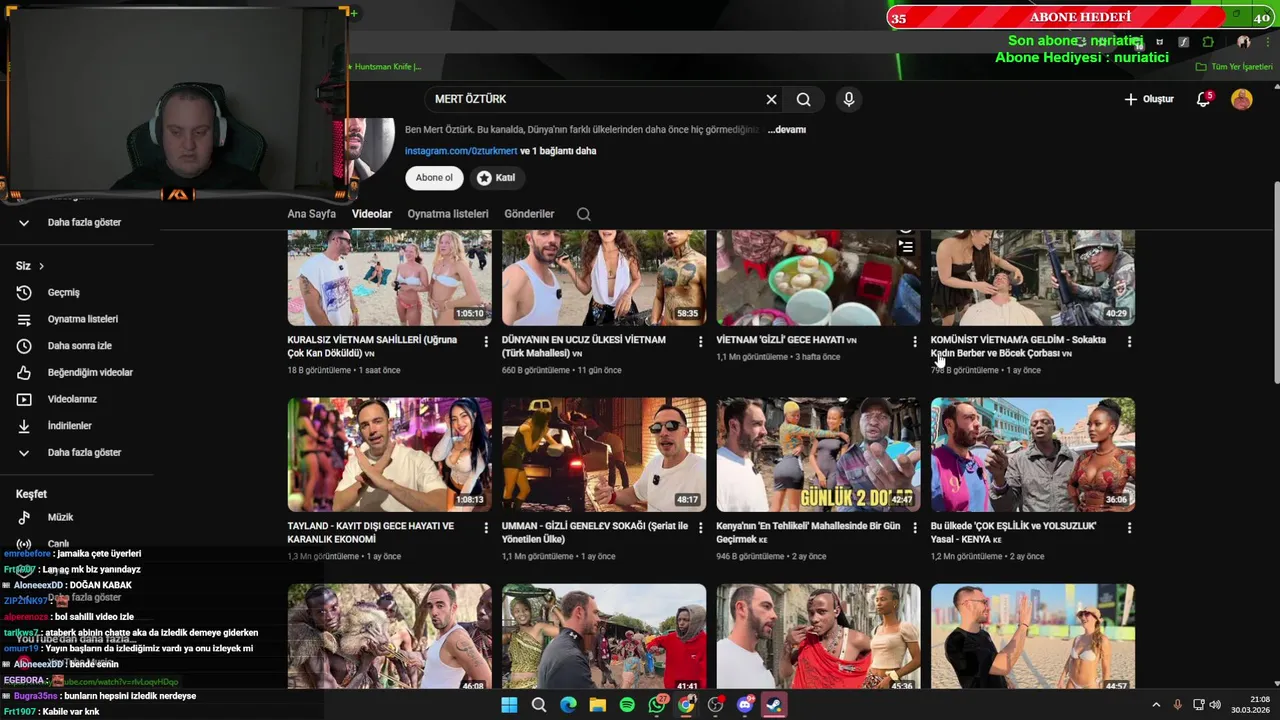Open Daha sonra izle in sidebar
1280x720 pixels.
(x=79, y=346)
